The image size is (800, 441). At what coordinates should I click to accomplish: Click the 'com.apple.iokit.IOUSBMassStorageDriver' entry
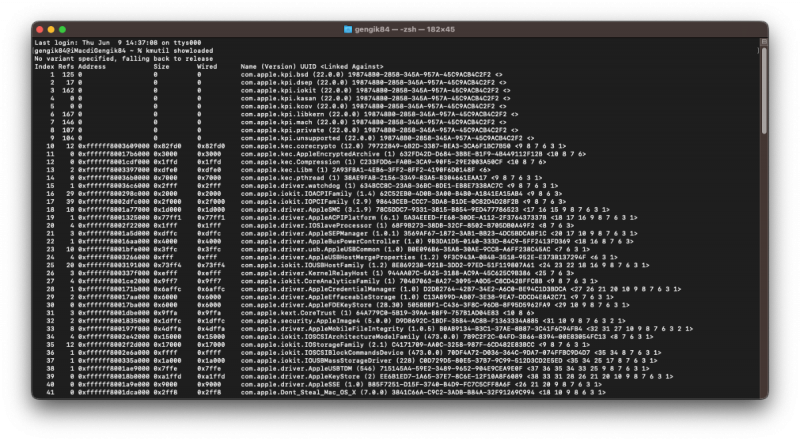click(316, 361)
